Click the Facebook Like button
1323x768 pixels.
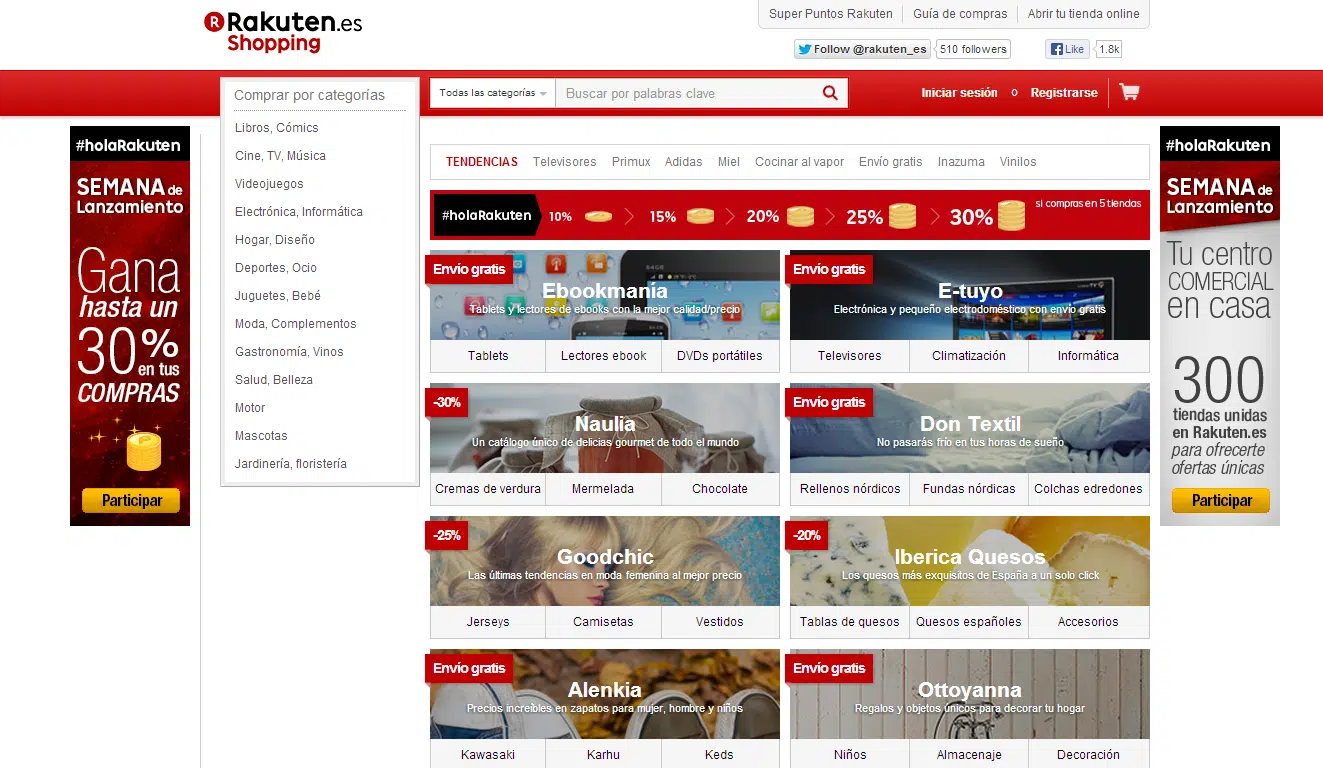click(1067, 49)
